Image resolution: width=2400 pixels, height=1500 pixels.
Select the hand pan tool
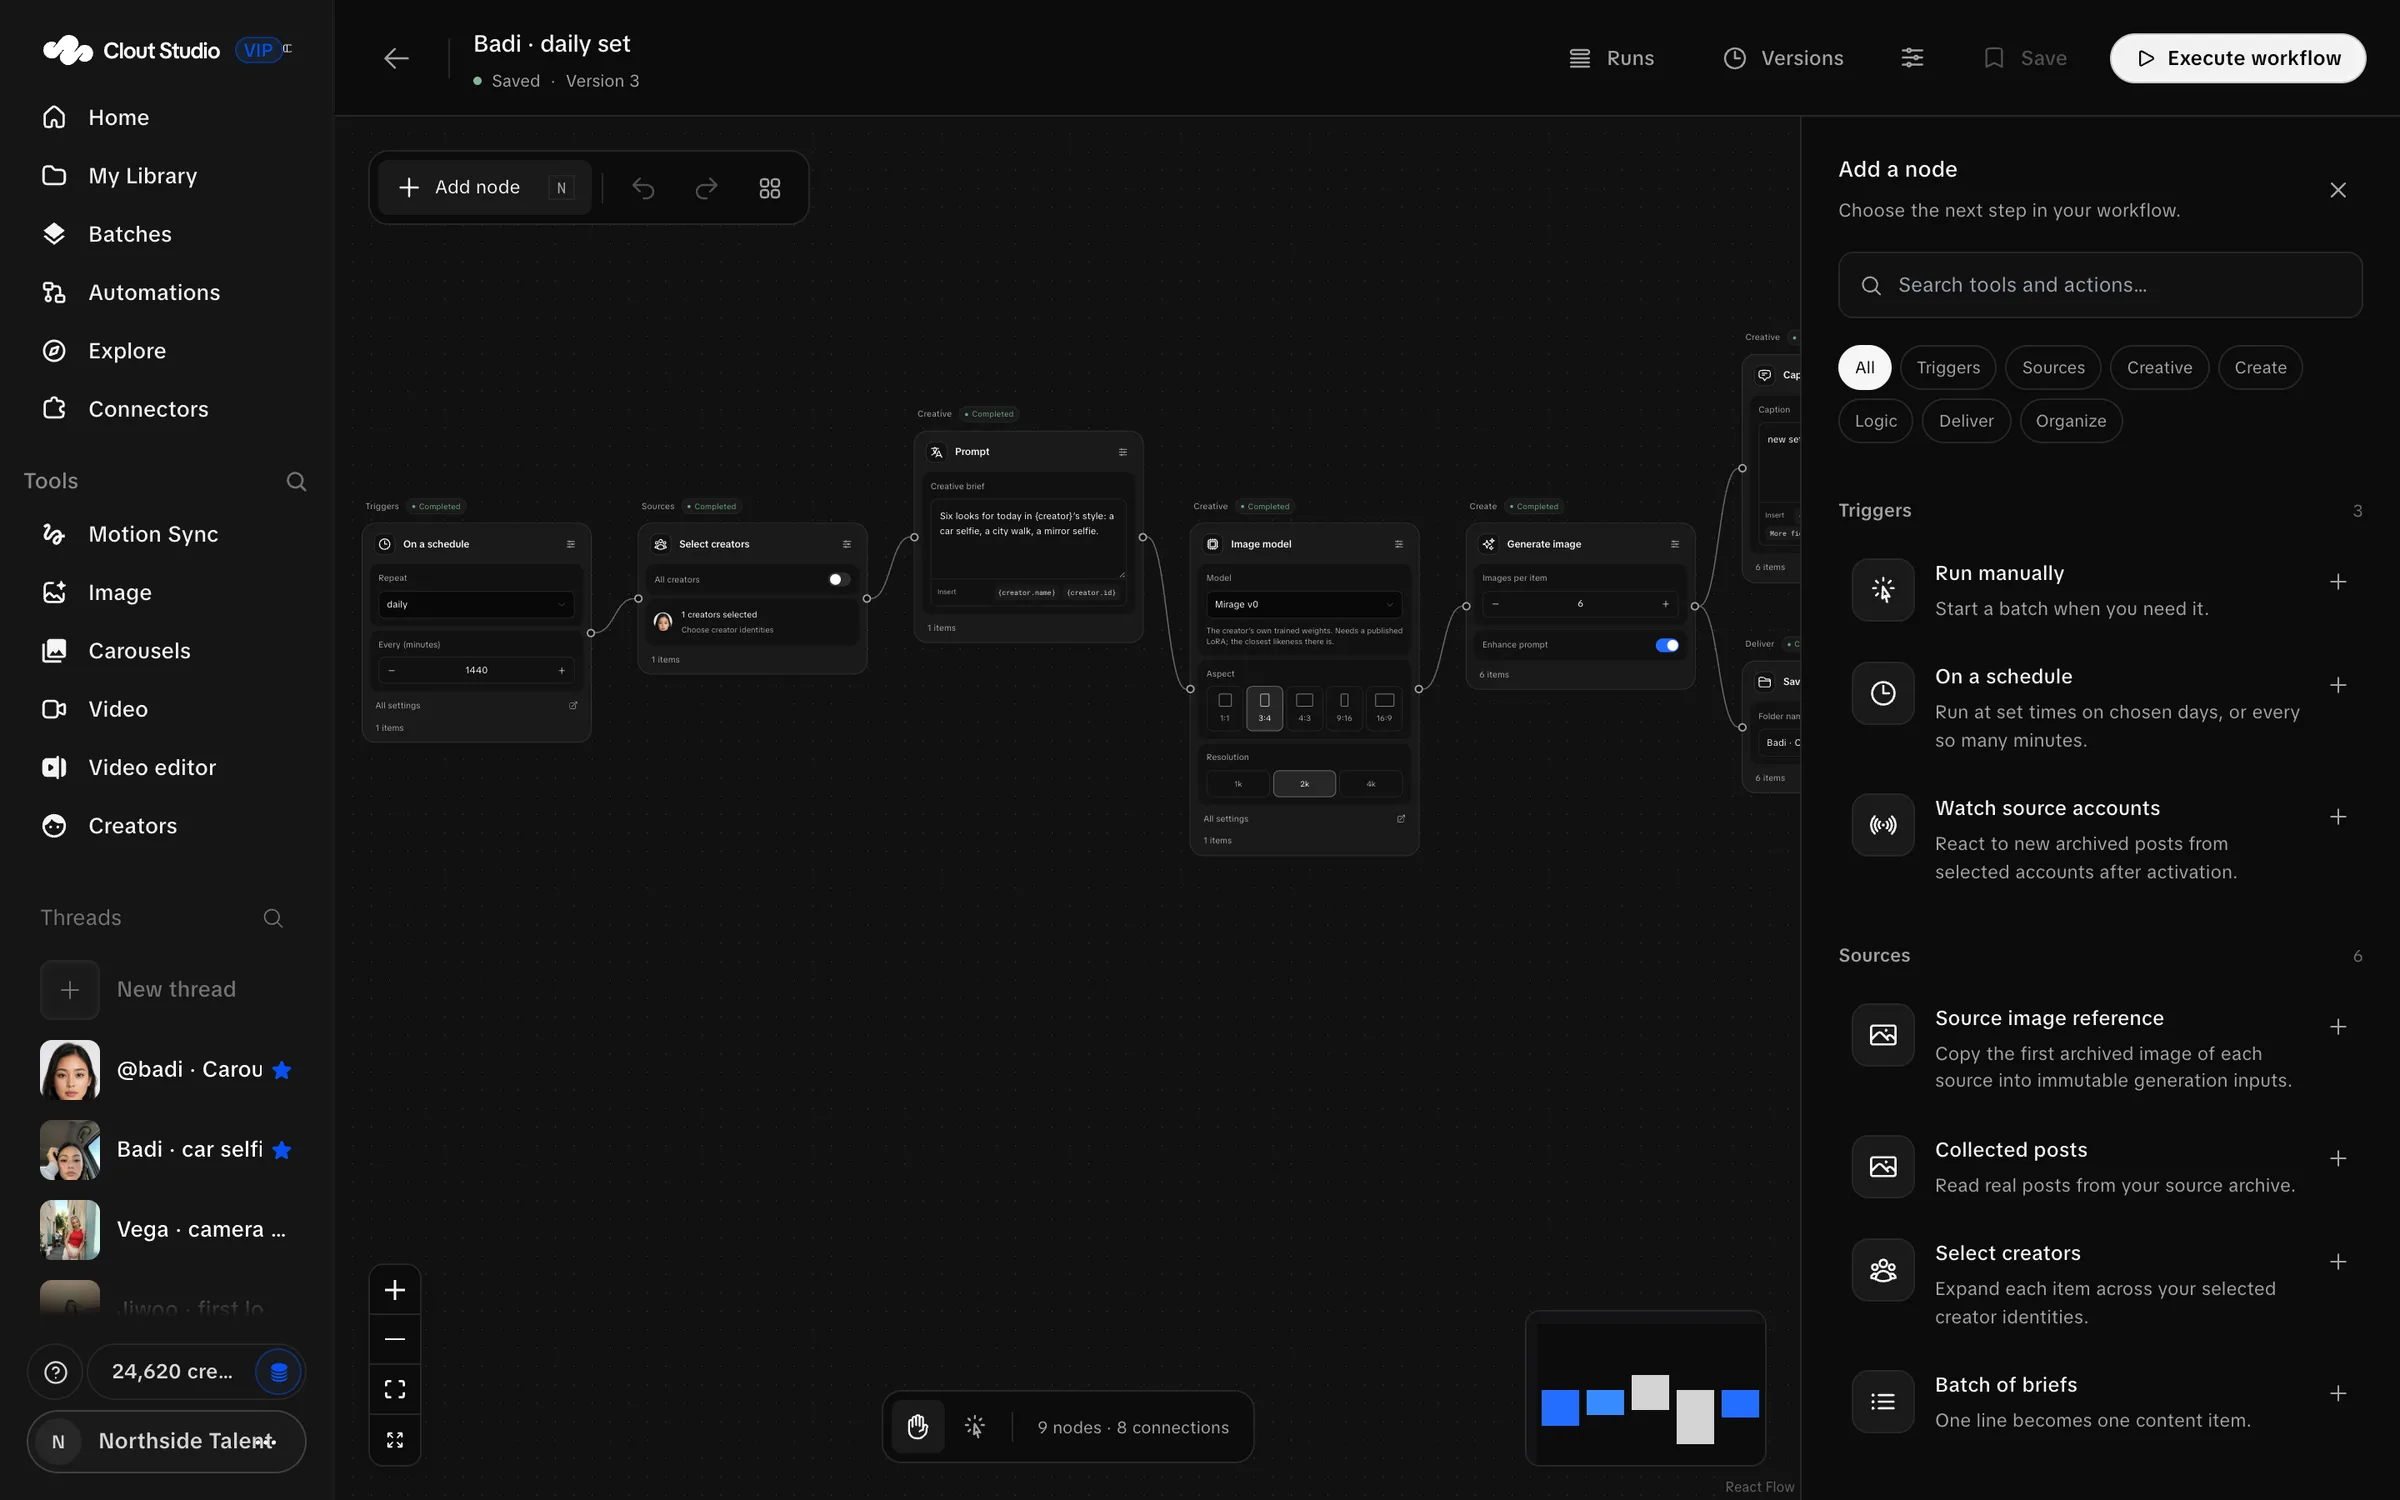coord(917,1426)
